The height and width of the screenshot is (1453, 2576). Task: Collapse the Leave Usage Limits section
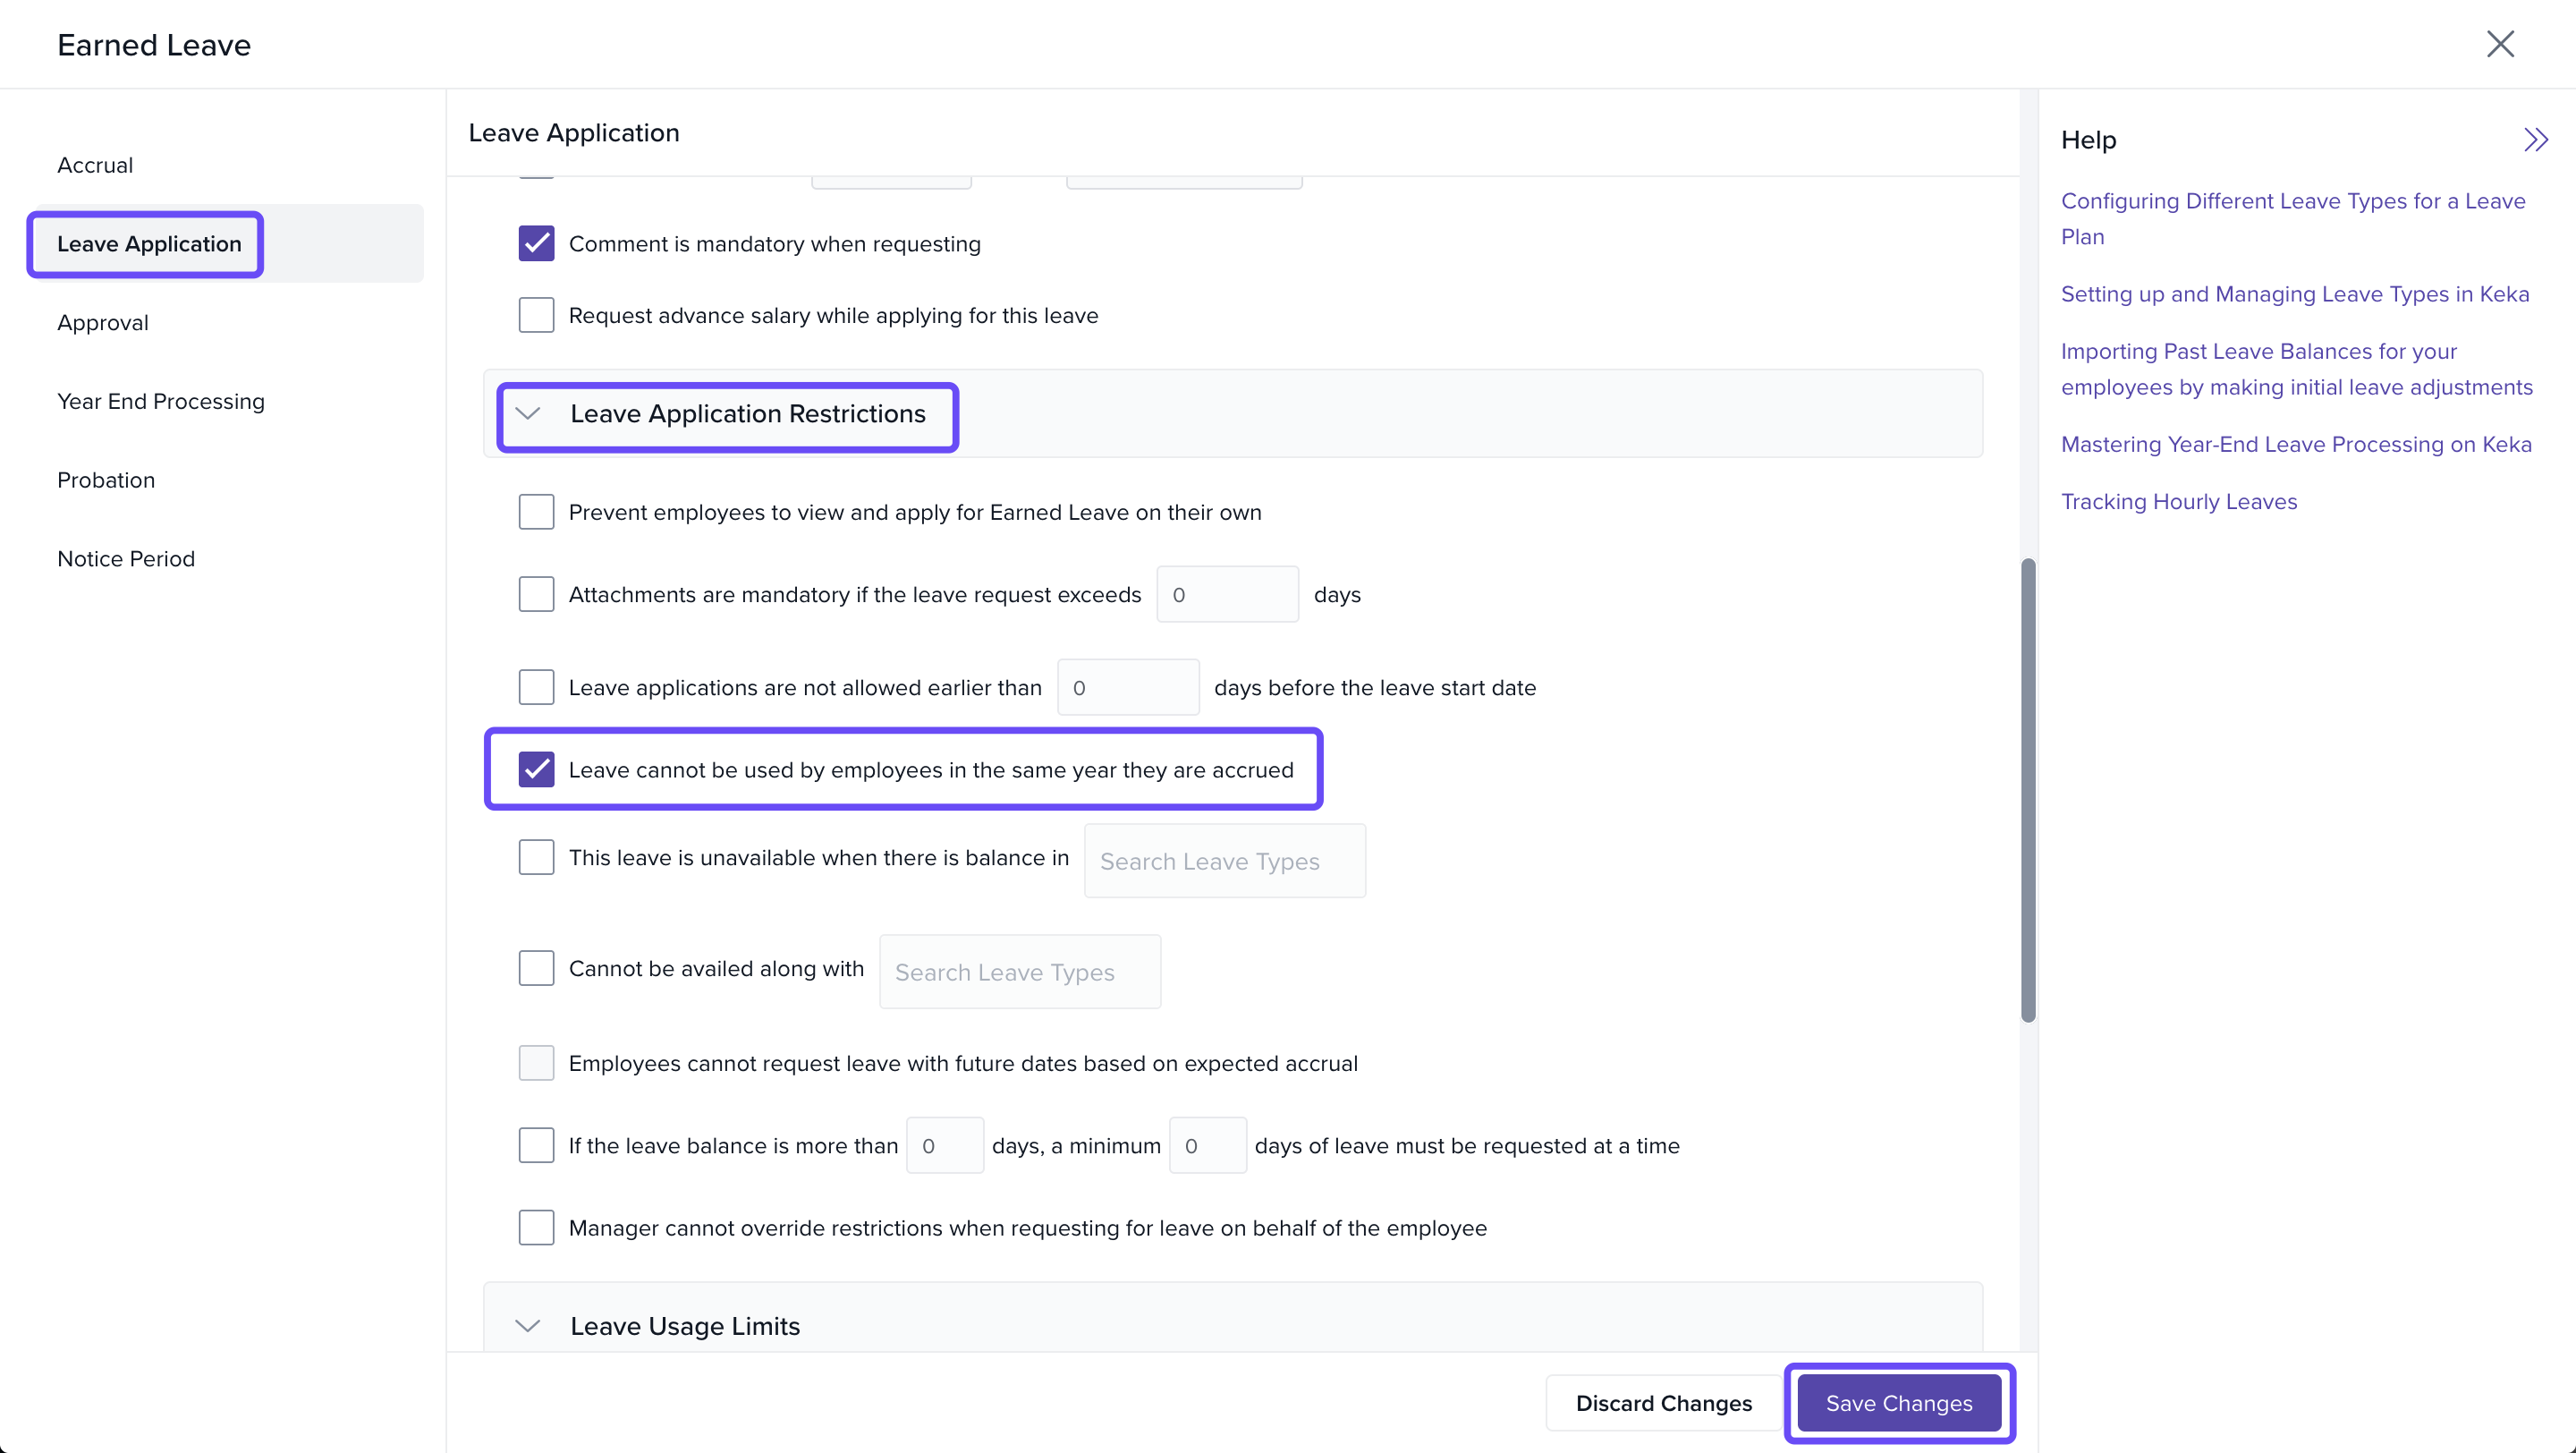528,1326
